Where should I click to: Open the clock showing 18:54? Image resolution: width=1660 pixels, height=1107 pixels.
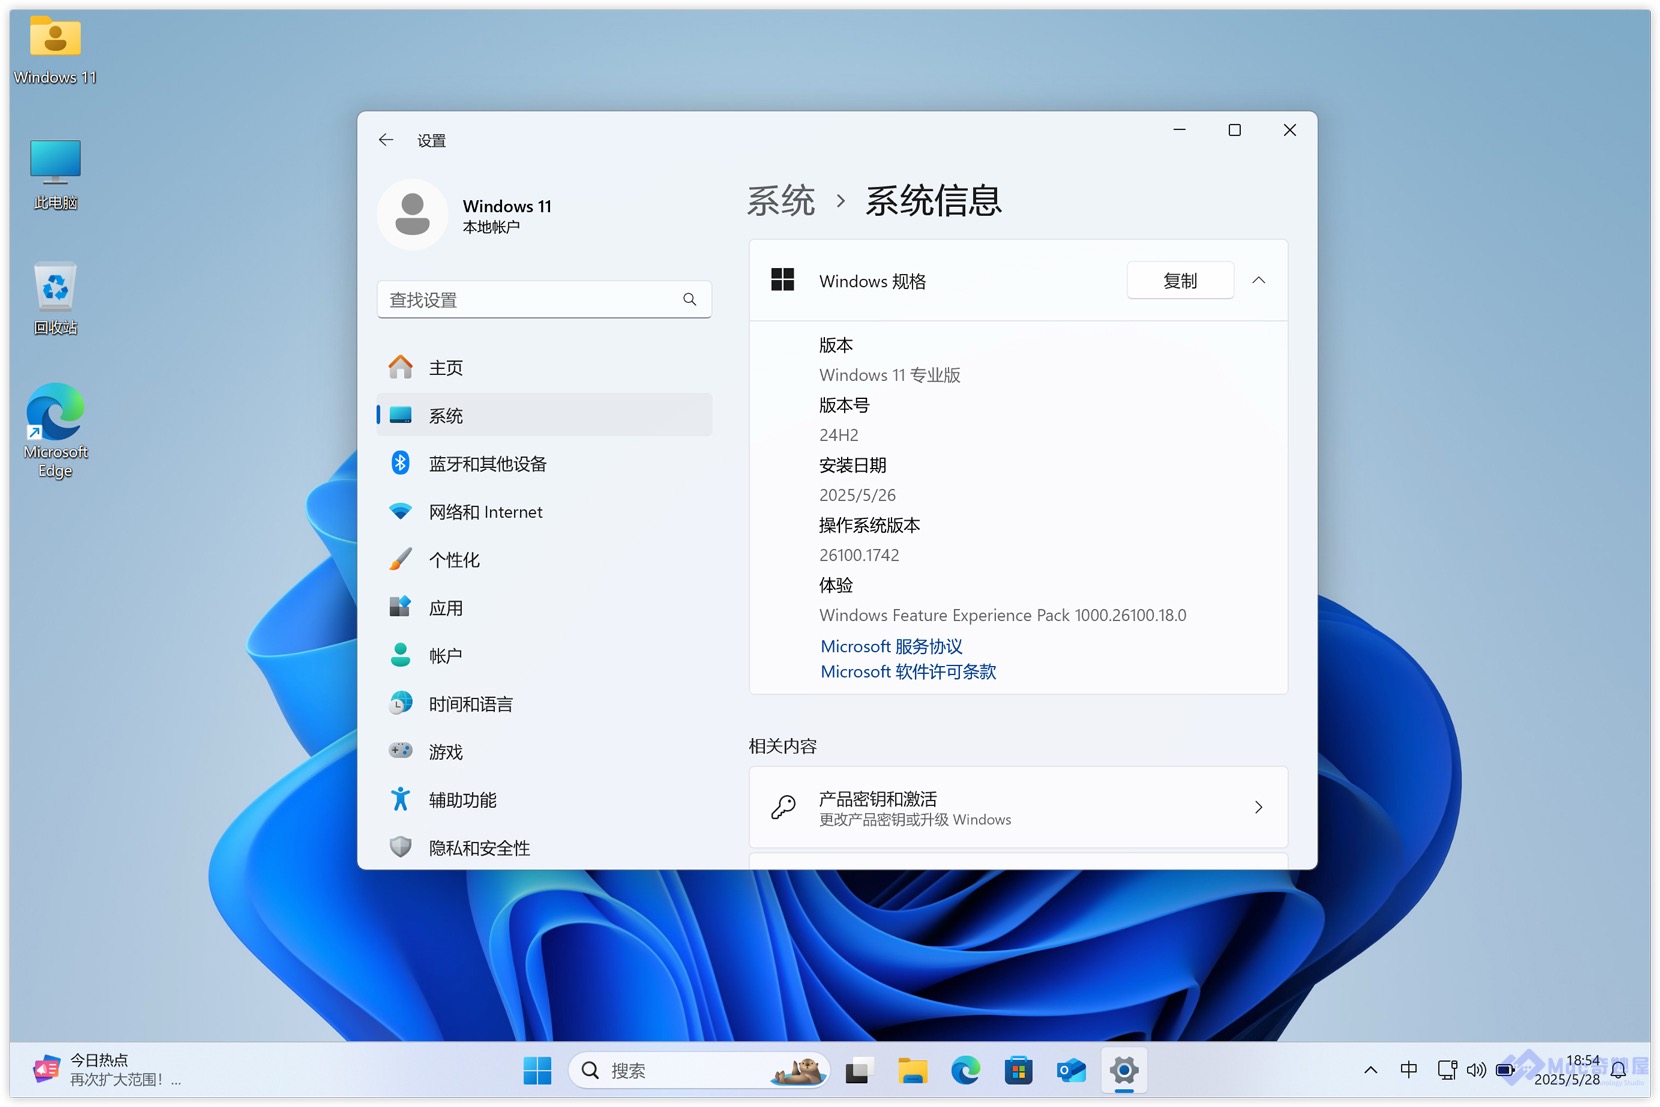pyautogui.click(x=1567, y=1070)
